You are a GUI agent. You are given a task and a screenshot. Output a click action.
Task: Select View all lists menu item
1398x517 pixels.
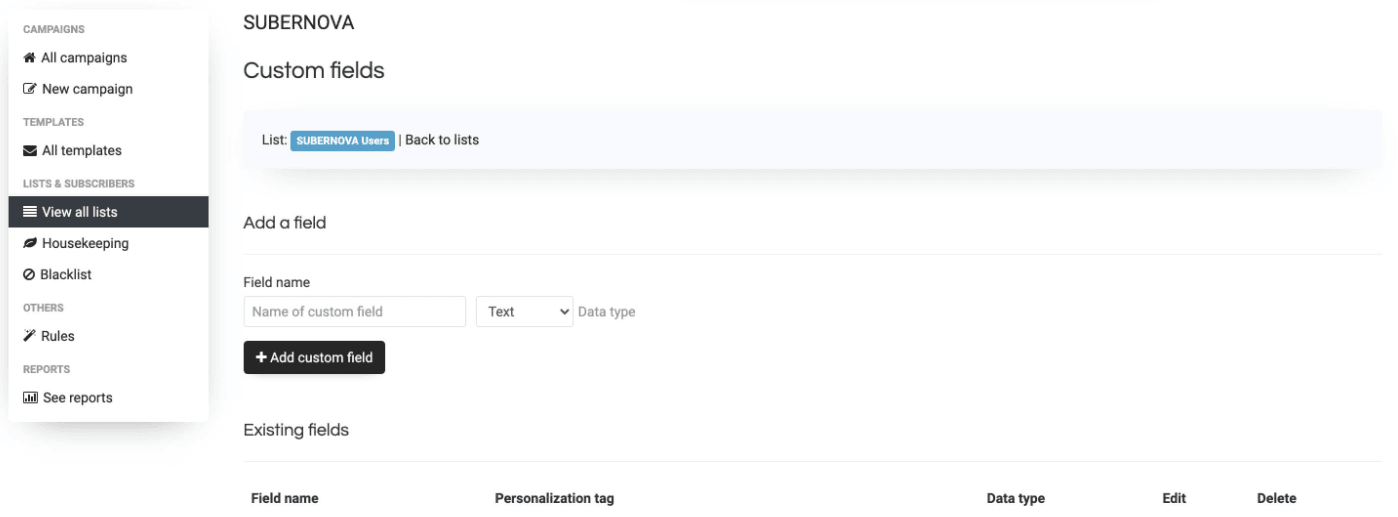pos(108,212)
